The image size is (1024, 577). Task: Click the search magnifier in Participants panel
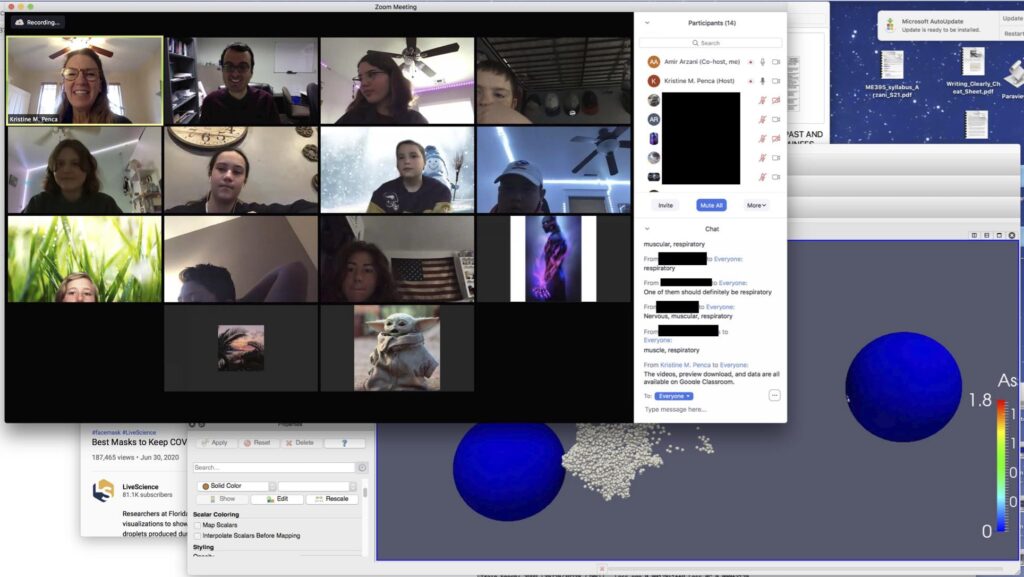696,43
